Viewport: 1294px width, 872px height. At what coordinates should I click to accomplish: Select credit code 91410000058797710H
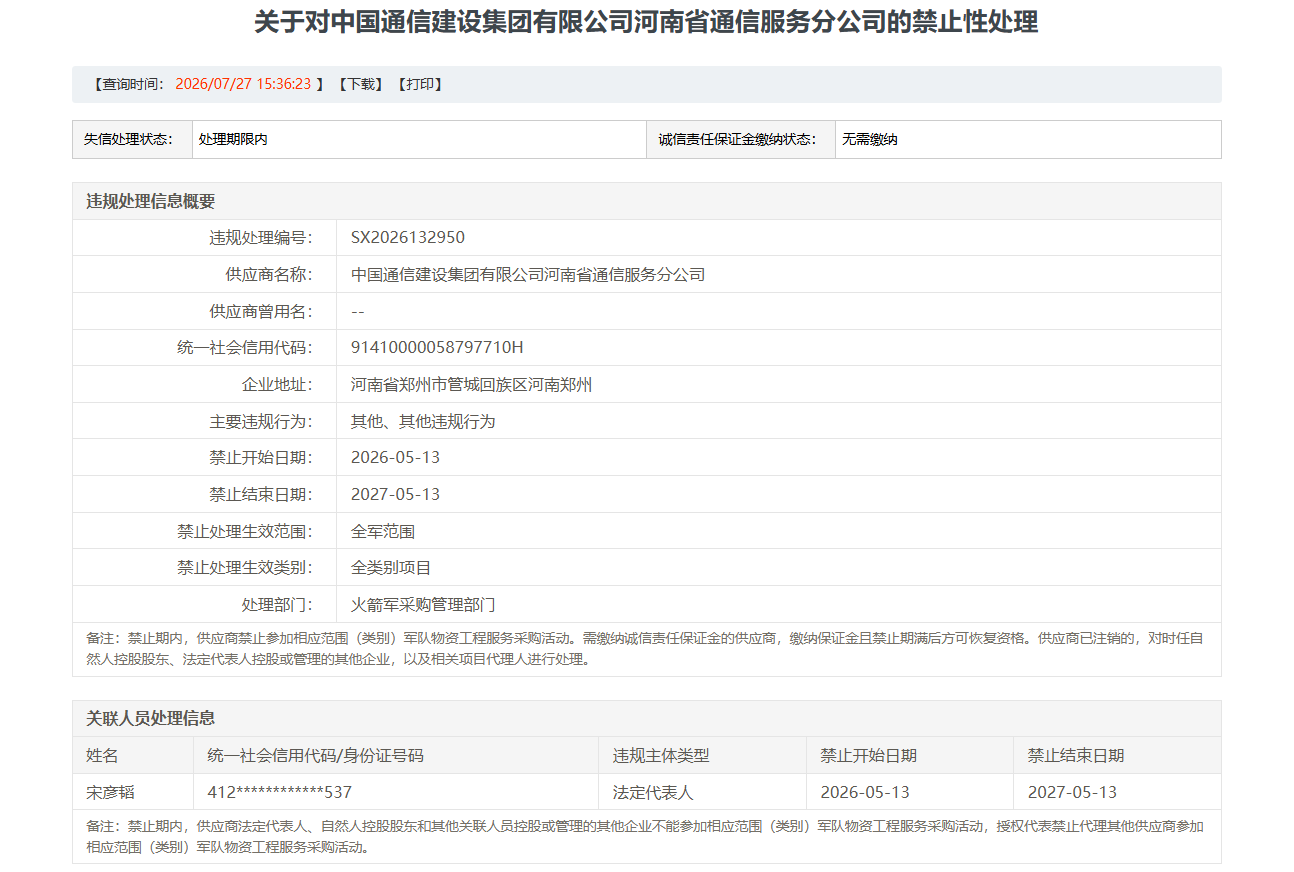tap(437, 348)
